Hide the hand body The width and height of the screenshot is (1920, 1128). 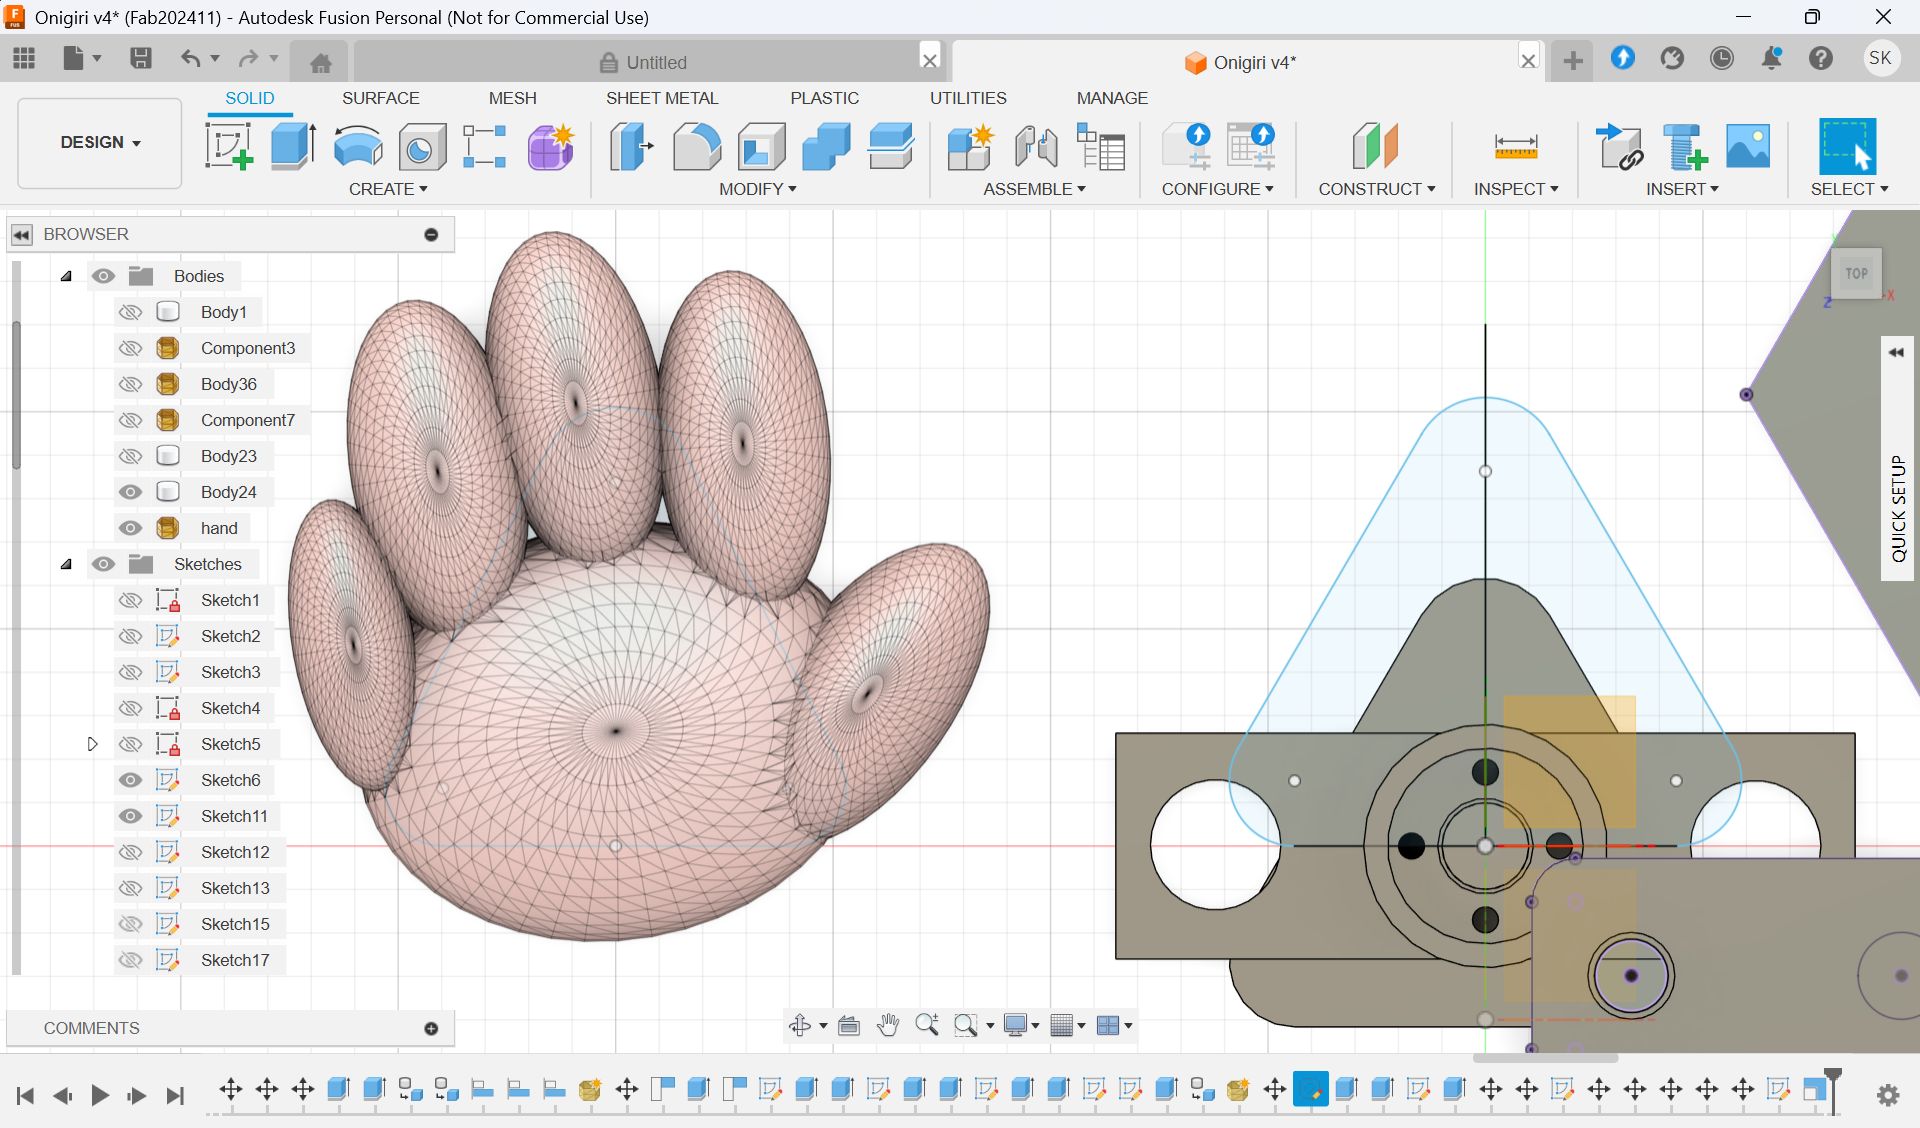(x=130, y=528)
